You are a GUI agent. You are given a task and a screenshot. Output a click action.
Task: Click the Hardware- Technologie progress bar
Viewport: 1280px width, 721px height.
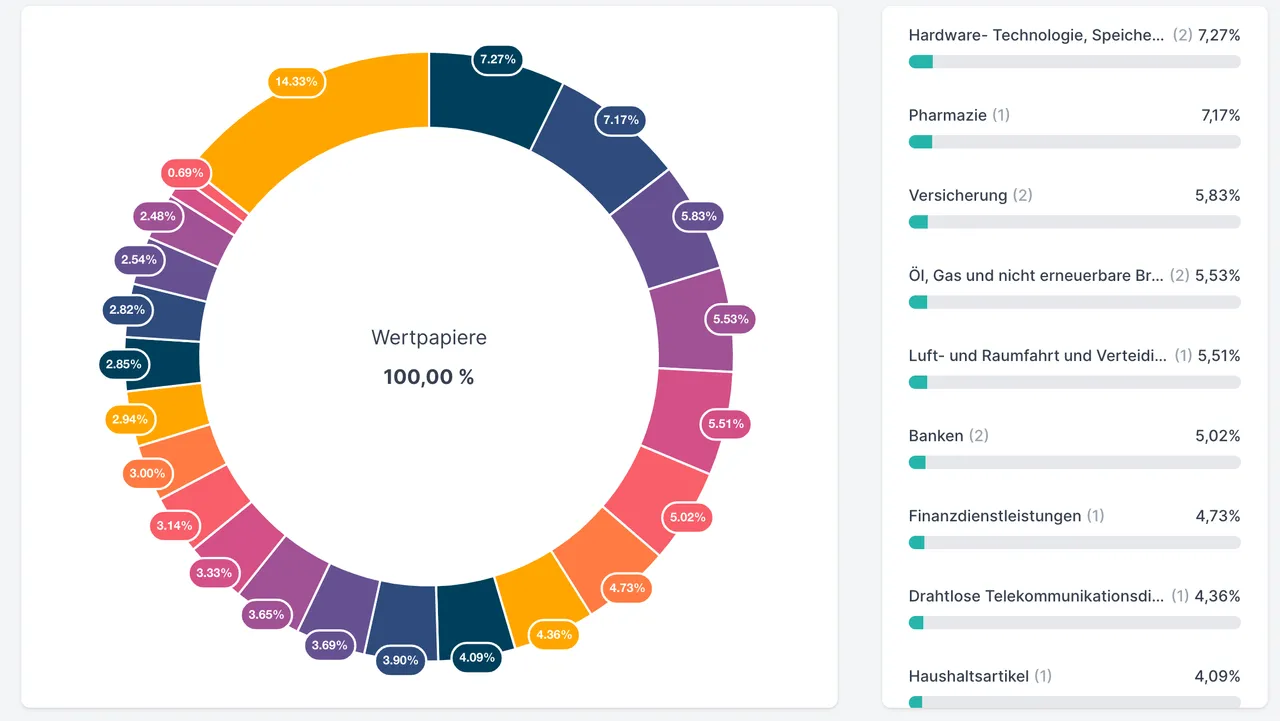(x=1074, y=62)
